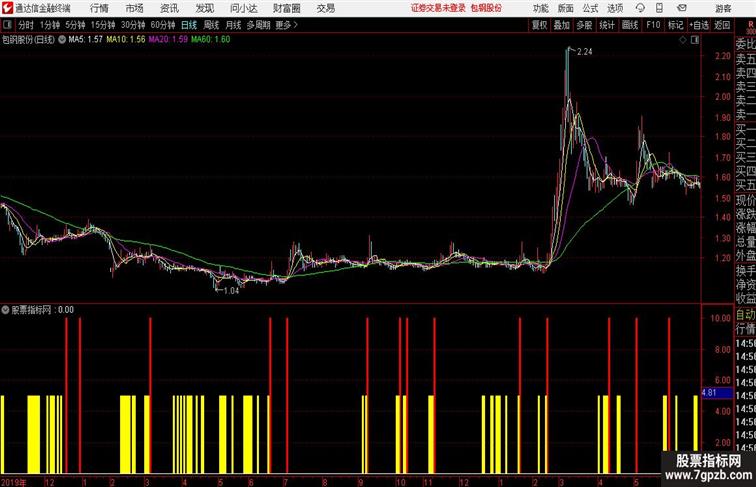
Task: Click the 包钢股份(日线) chart title
Action: tap(28, 40)
